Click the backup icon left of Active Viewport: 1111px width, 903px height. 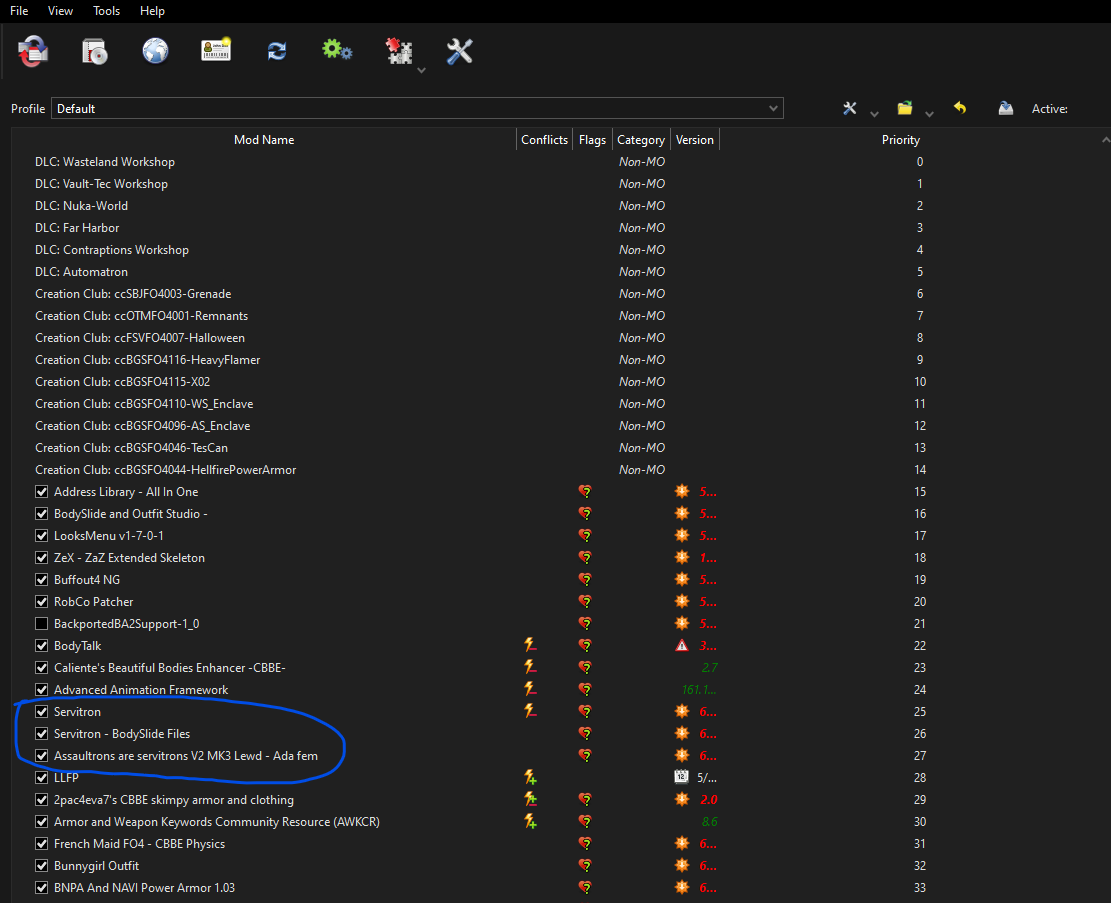1005,108
